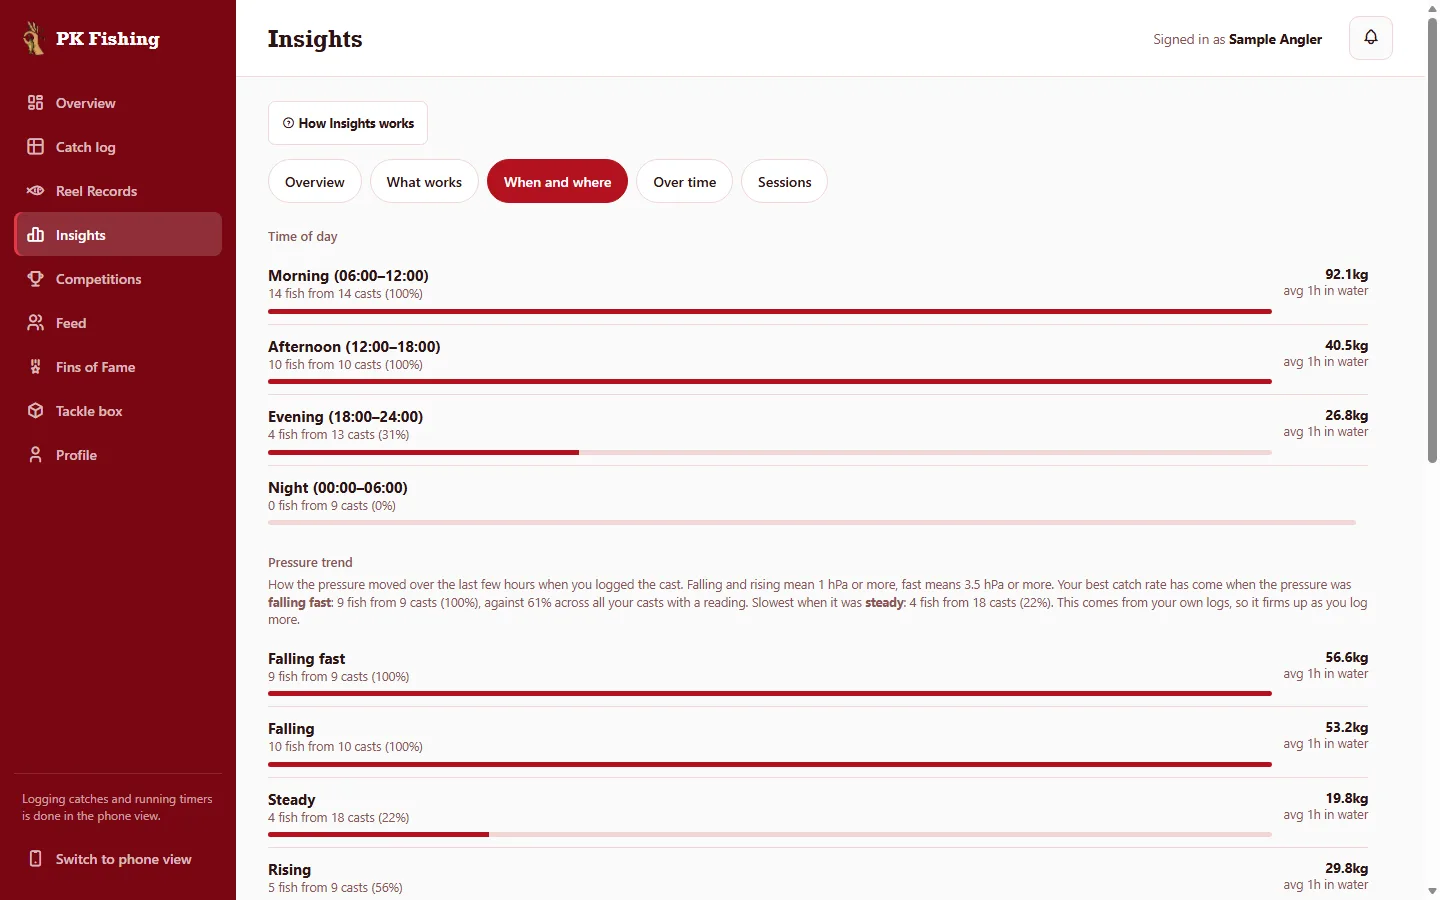
Task: Click the Falling fast catch rate bar
Action: click(x=770, y=693)
